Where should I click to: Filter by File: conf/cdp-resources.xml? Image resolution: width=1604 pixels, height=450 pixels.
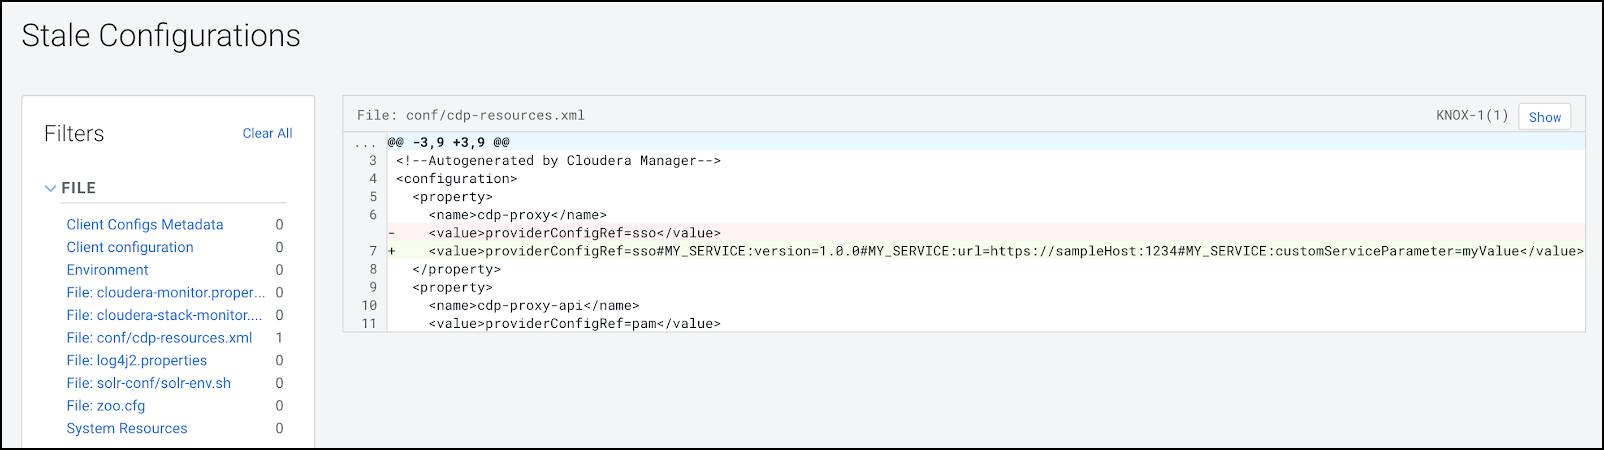point(159,338)
